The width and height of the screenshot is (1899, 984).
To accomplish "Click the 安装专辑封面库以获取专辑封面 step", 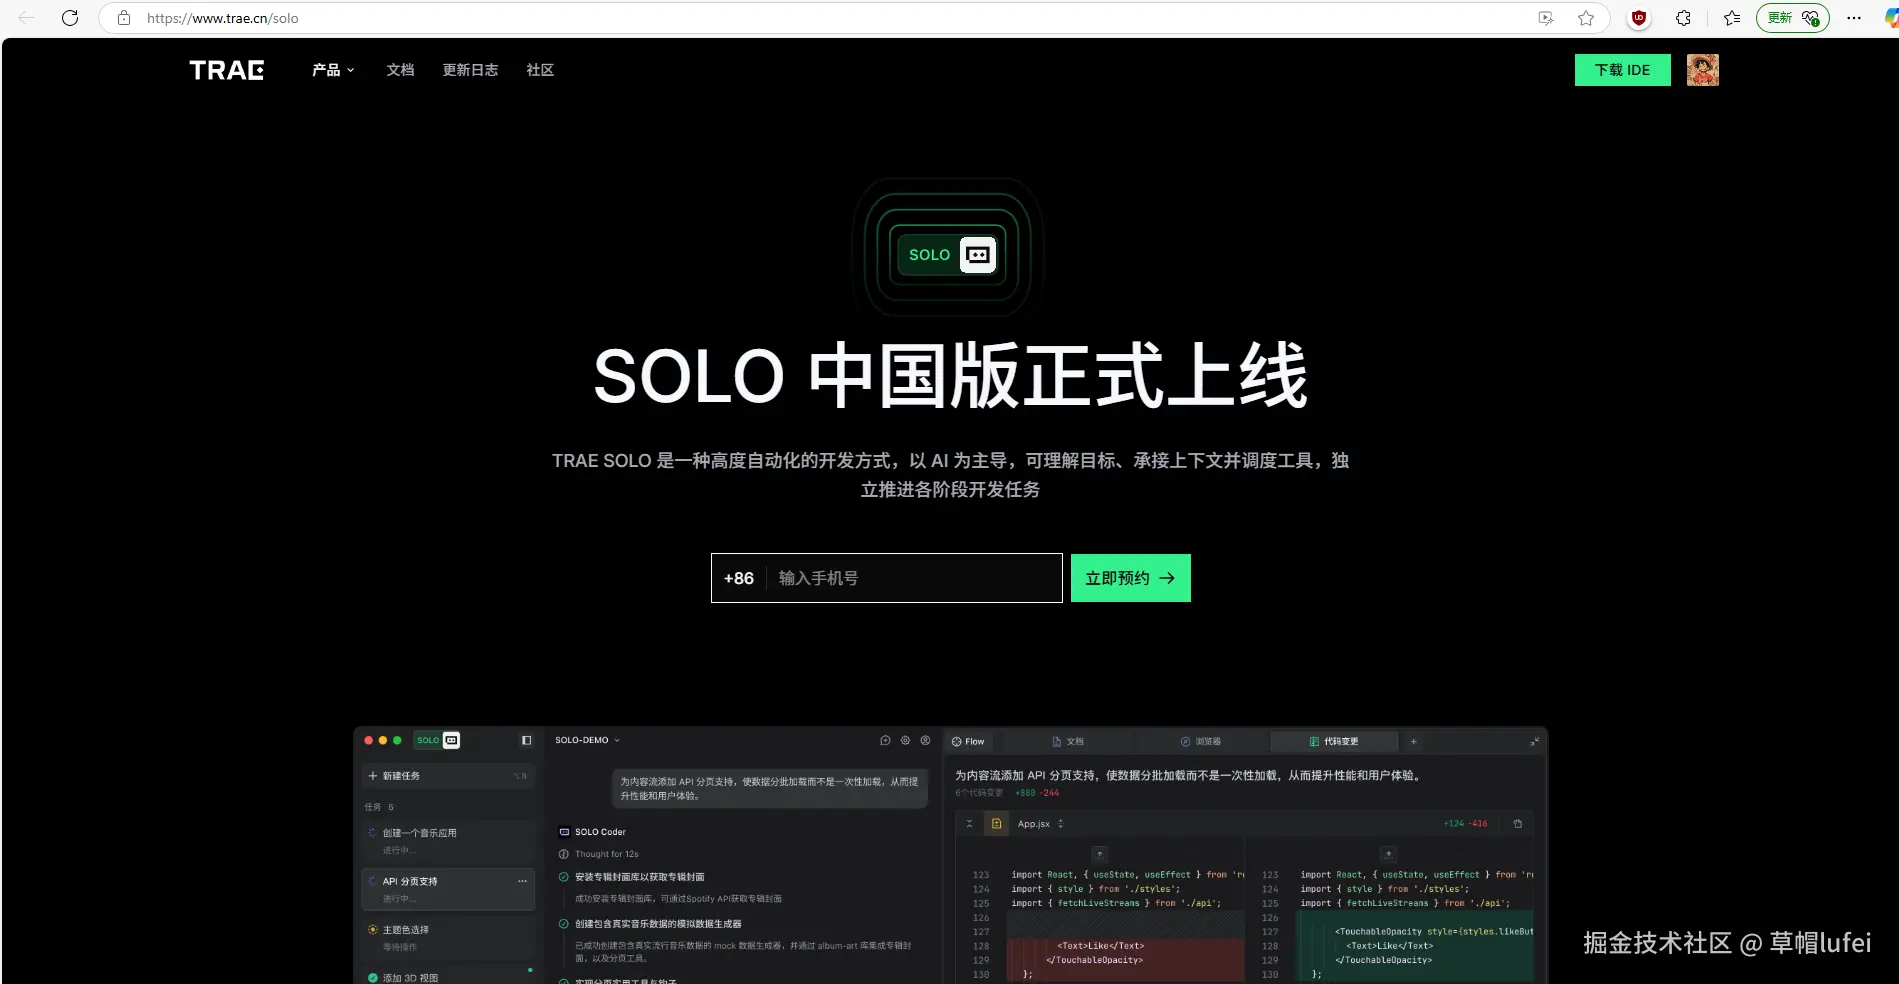I will 639,877.
